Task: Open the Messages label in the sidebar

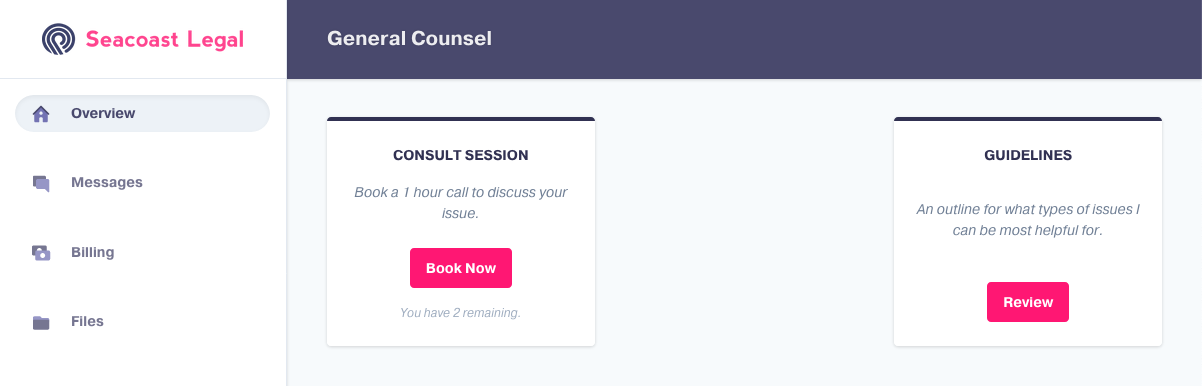Action: (x=107, y=182)
